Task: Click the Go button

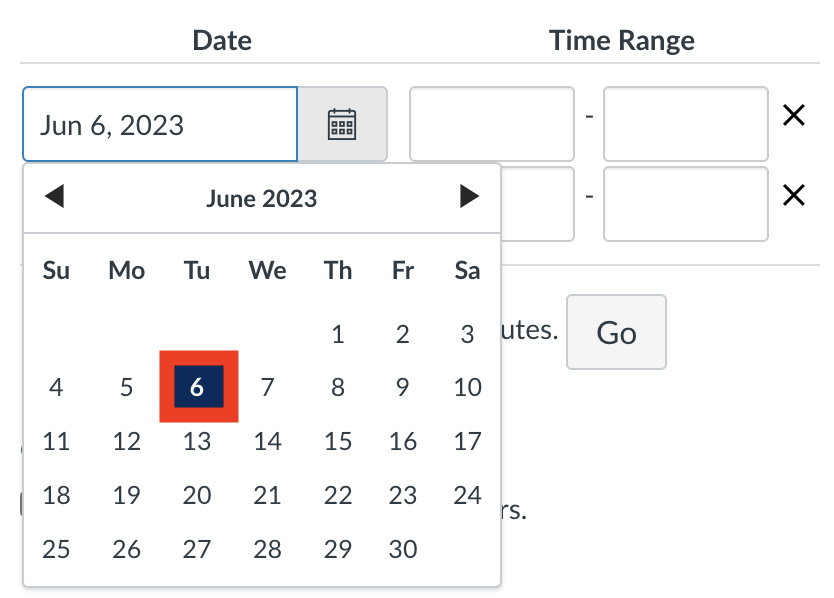Action: [616, 332]
